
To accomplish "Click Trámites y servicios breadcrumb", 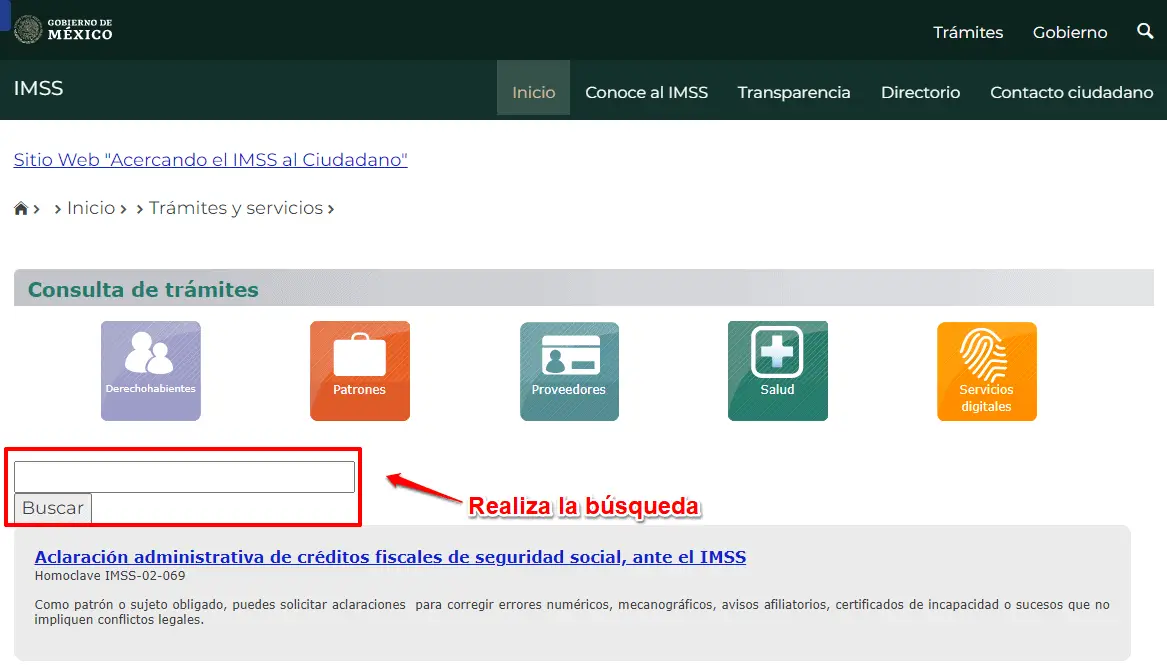I will [x=236, y=208].
